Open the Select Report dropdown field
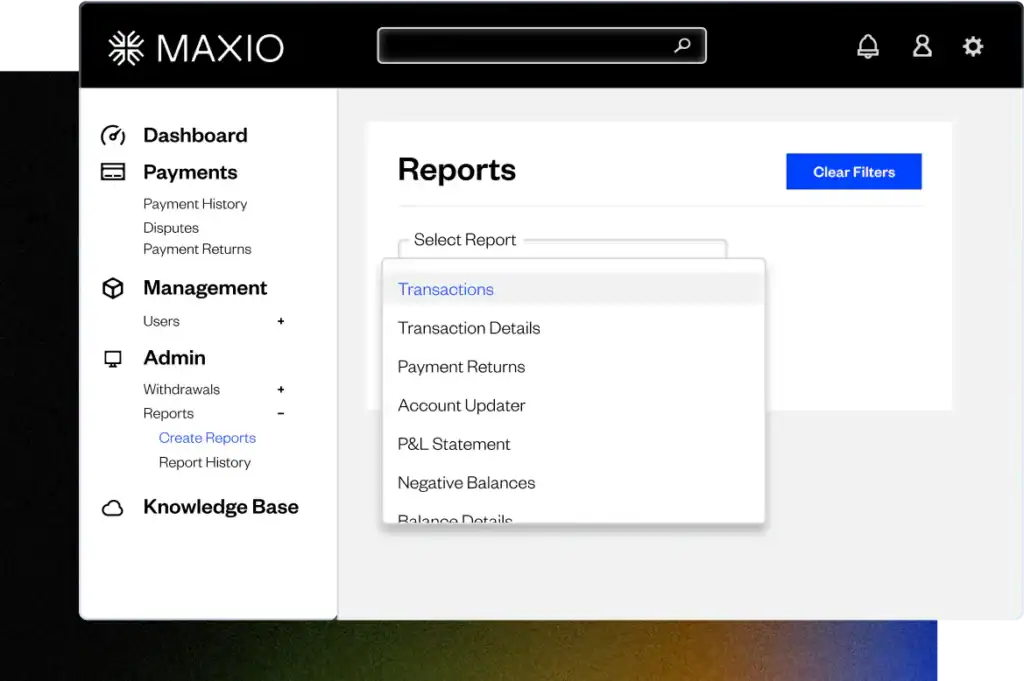The height and width of the screenshot is (681, 1024). pos(562,248)
